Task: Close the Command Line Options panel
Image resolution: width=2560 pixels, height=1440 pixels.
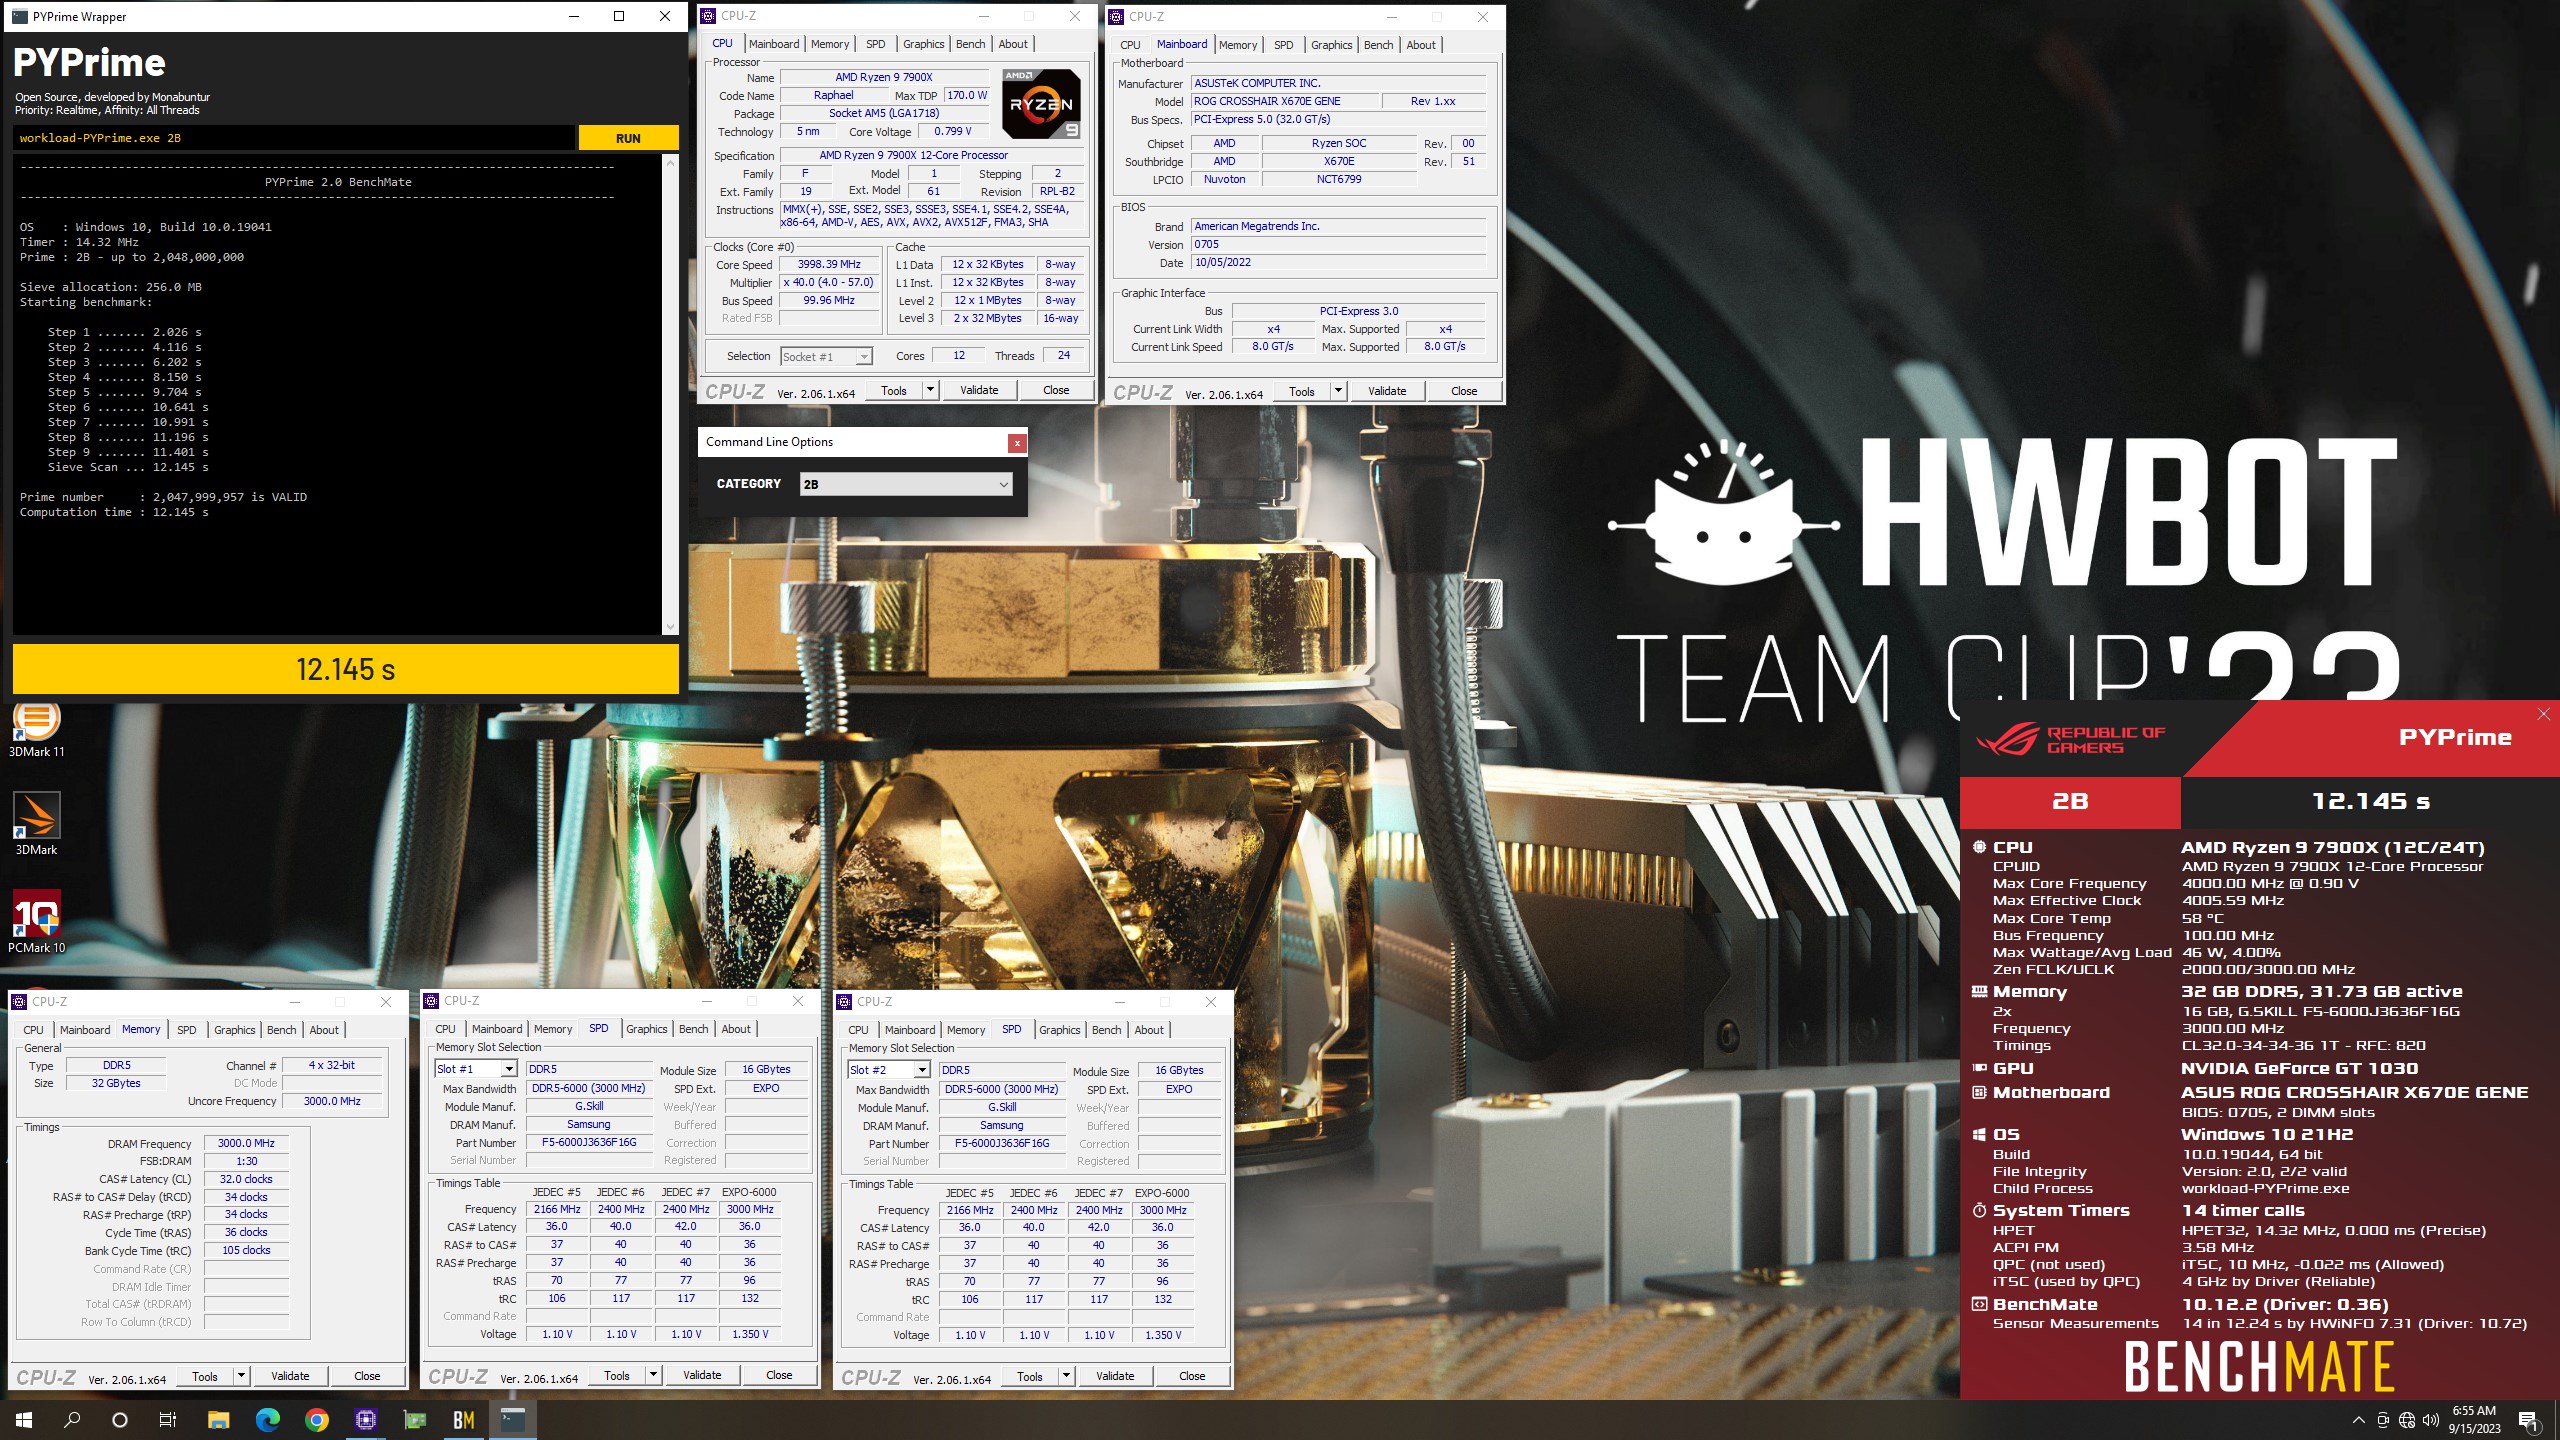Action: tap(1016, 442)
